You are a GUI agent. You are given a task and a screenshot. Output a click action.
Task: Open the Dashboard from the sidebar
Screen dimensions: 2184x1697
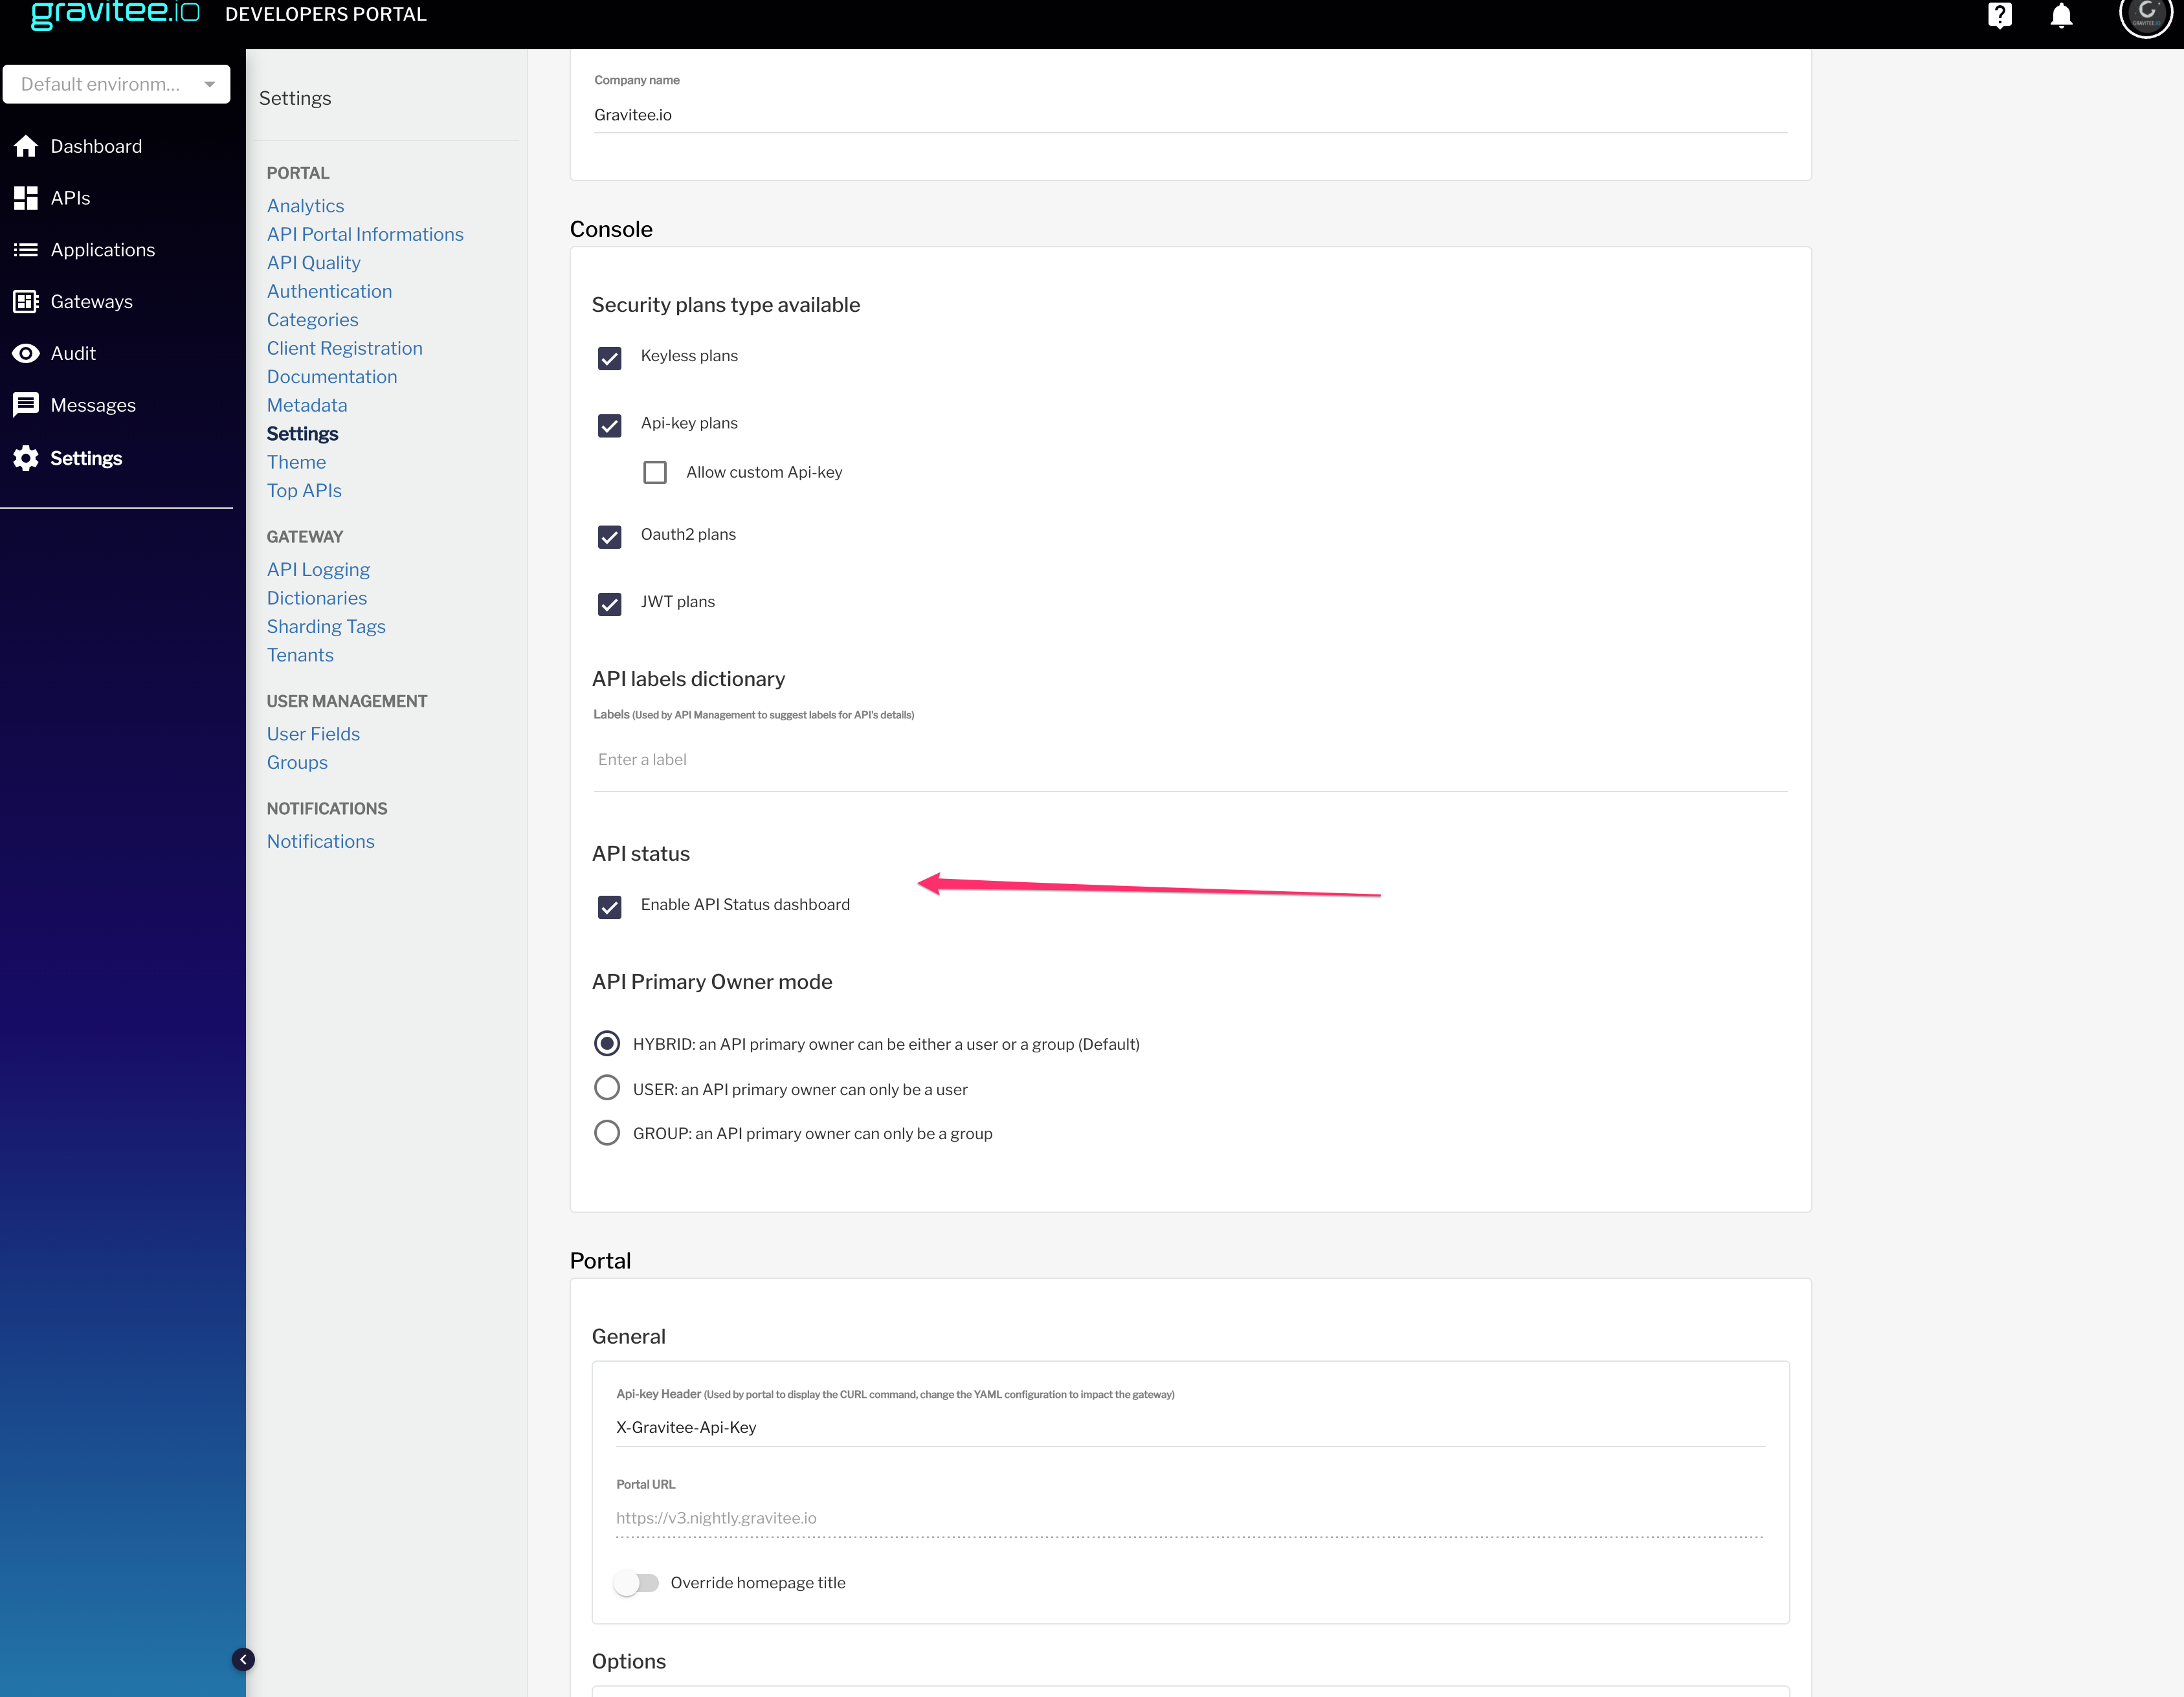click(96, 146)
